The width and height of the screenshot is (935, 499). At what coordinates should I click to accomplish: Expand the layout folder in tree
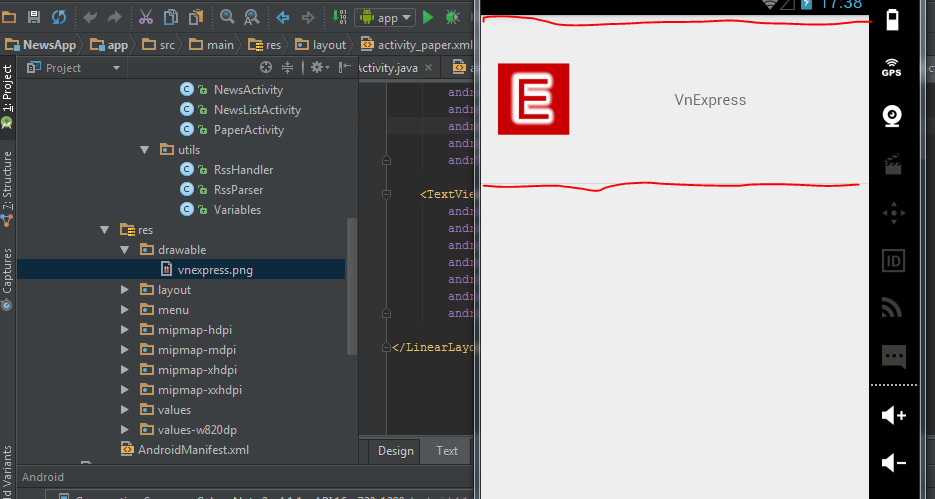tap(125, 290)
